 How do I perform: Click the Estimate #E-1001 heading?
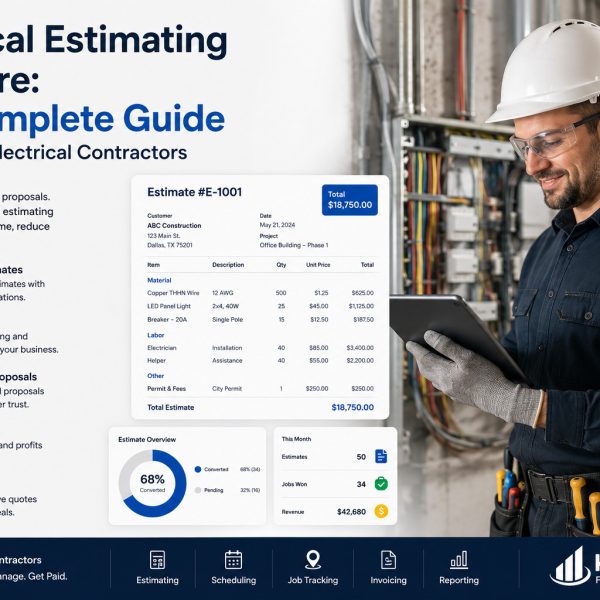tap(194, 192)
